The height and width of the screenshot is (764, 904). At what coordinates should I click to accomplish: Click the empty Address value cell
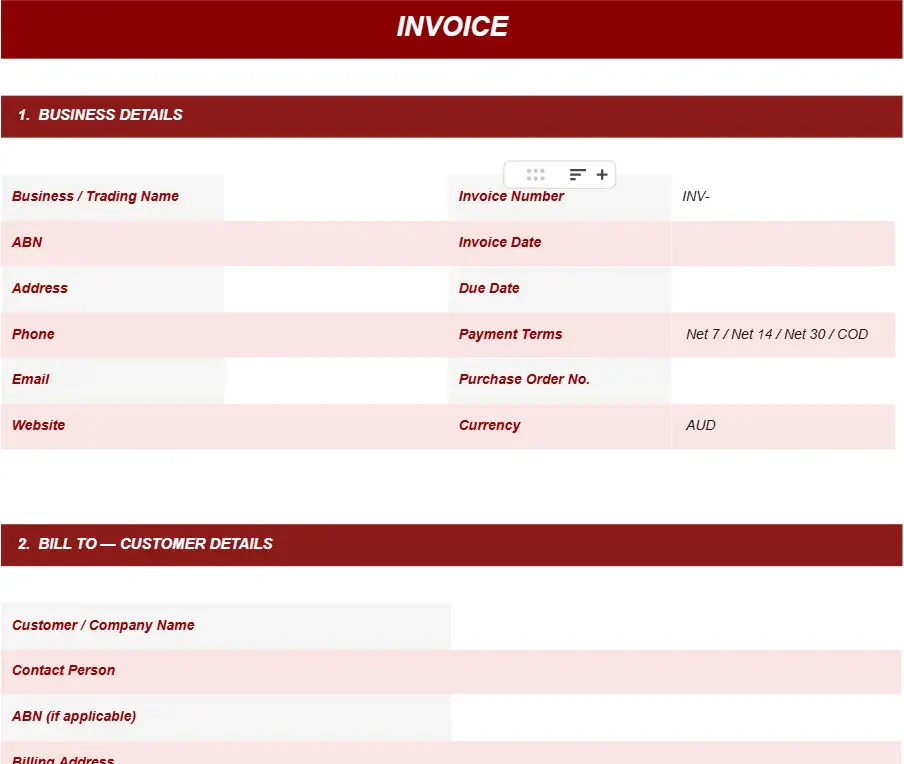click(x=336, y=289)
